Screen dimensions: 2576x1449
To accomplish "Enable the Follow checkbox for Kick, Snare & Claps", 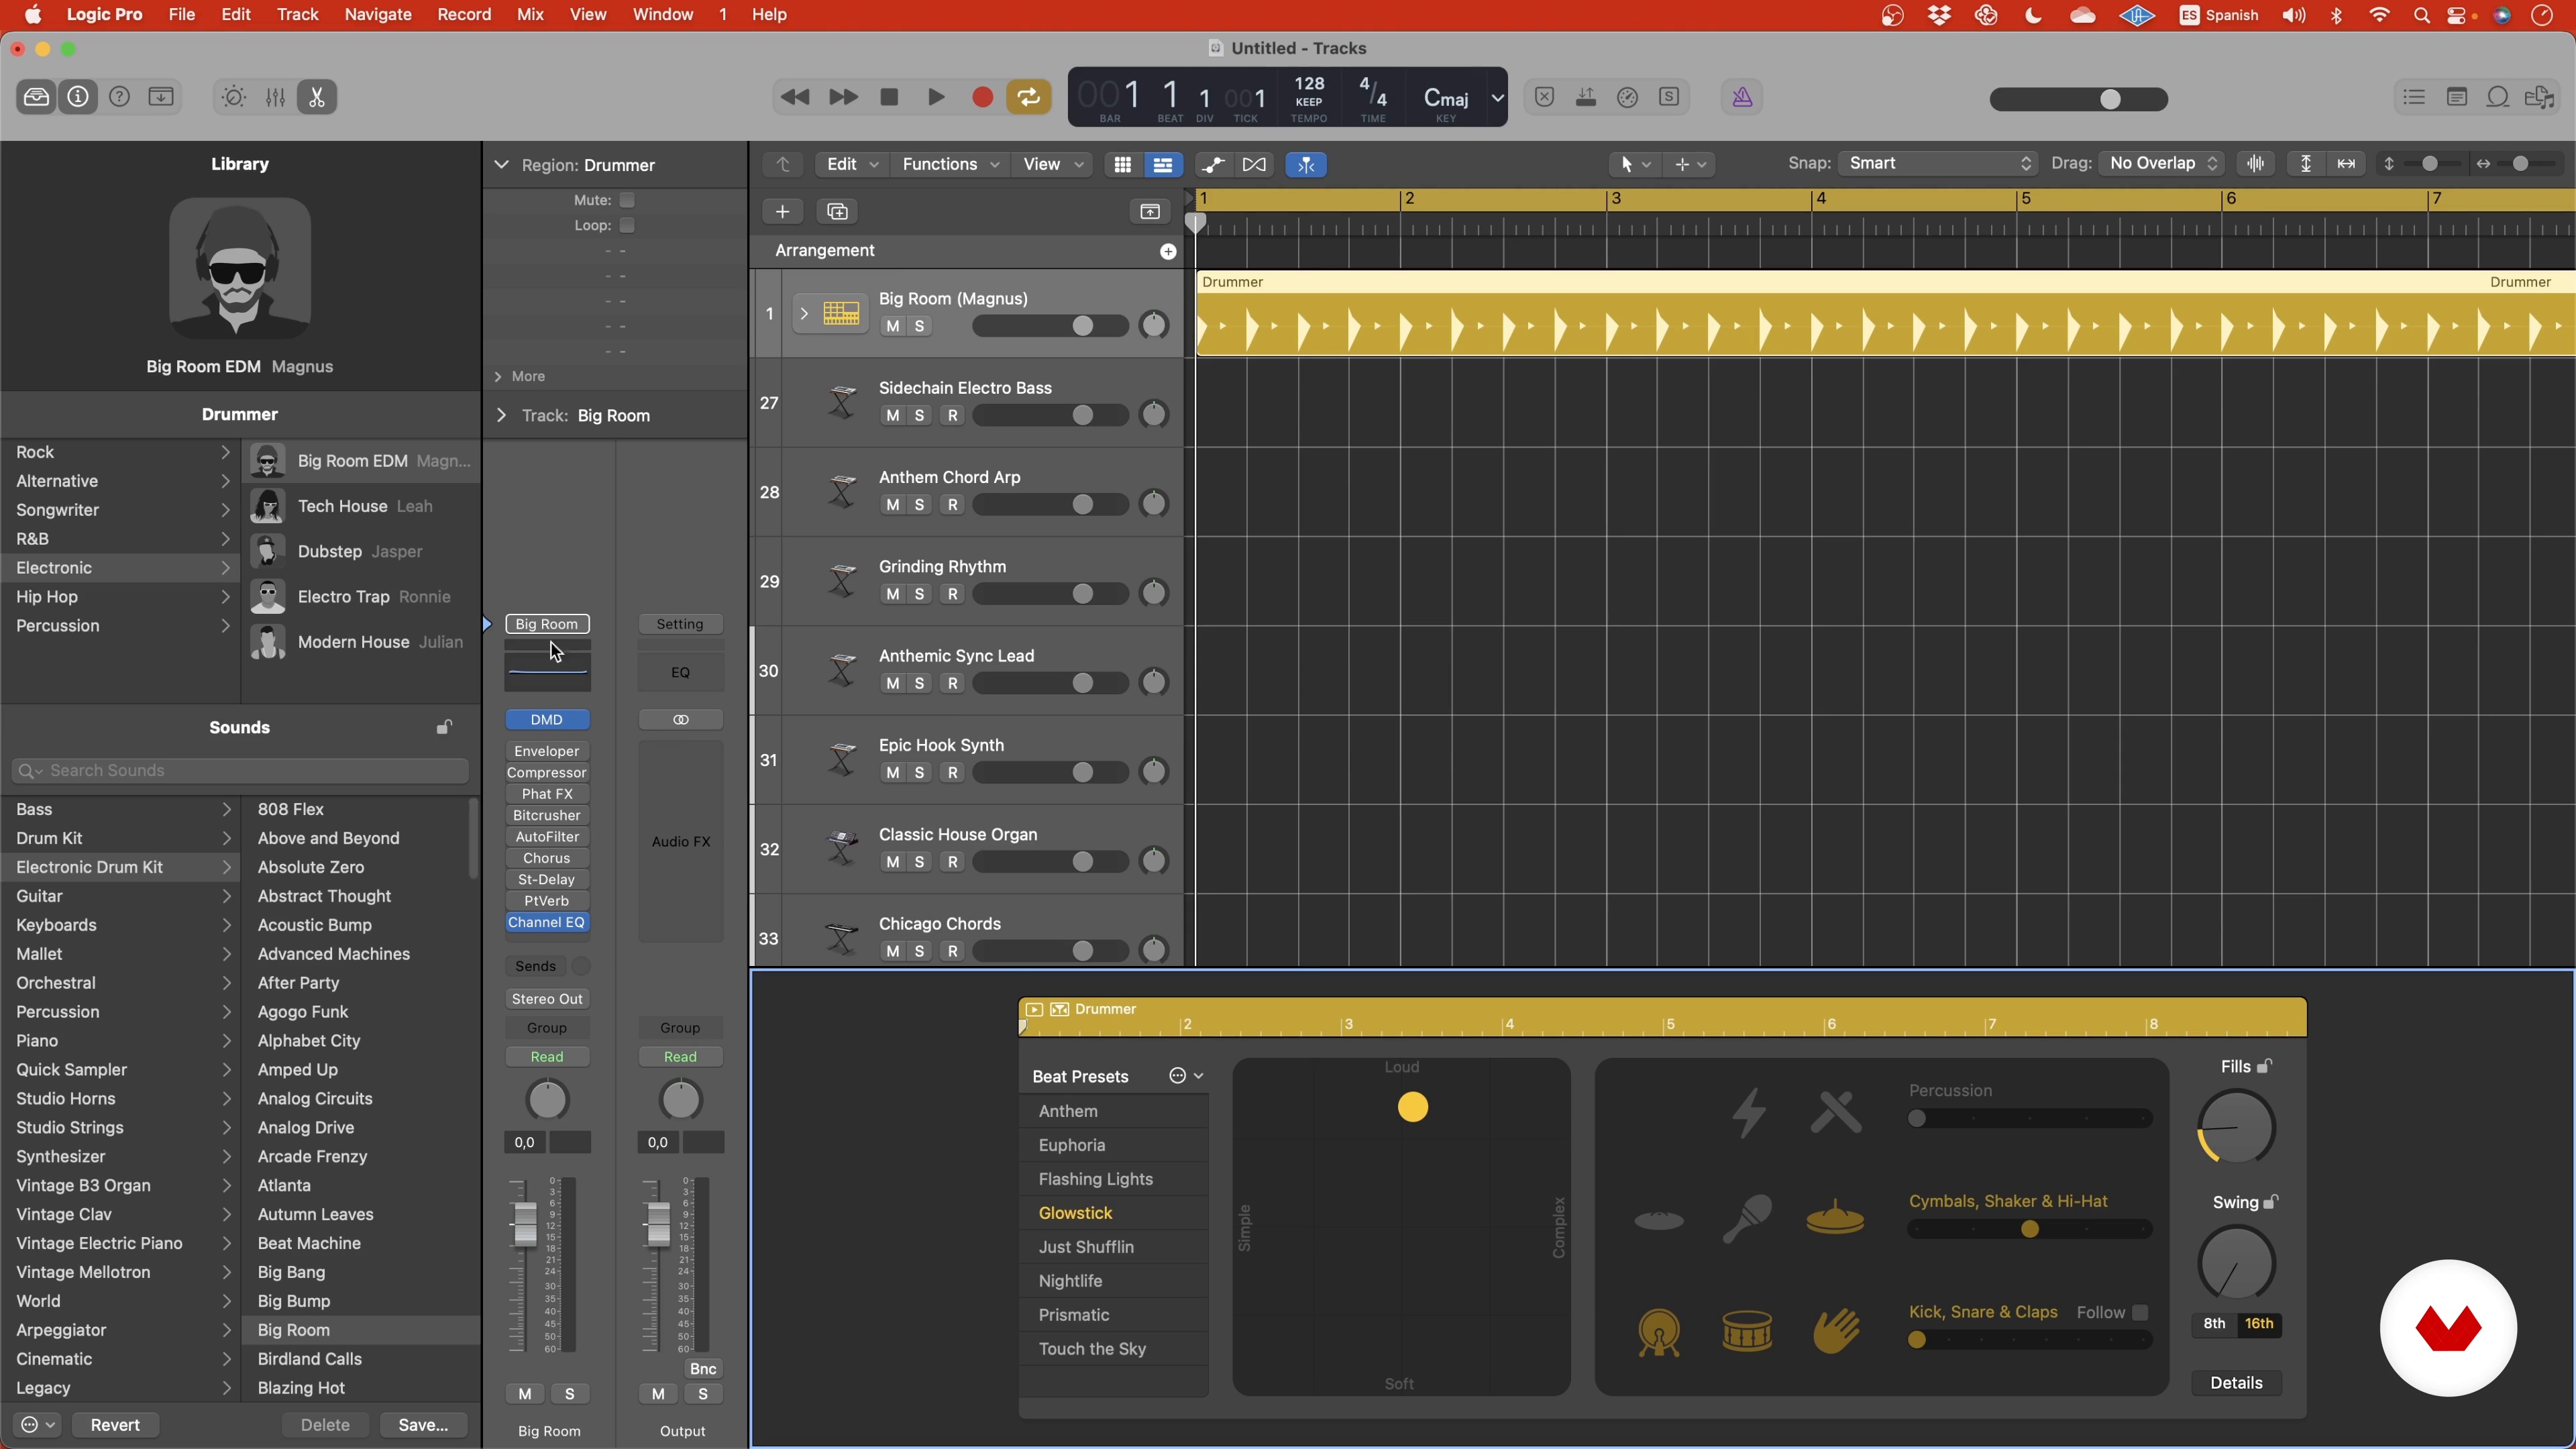I will (x=2140, y=1312).
